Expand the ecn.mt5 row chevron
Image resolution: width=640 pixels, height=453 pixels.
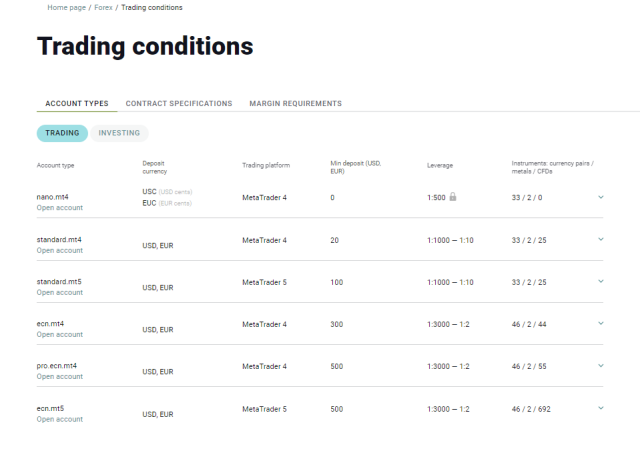tap(601, 408)
